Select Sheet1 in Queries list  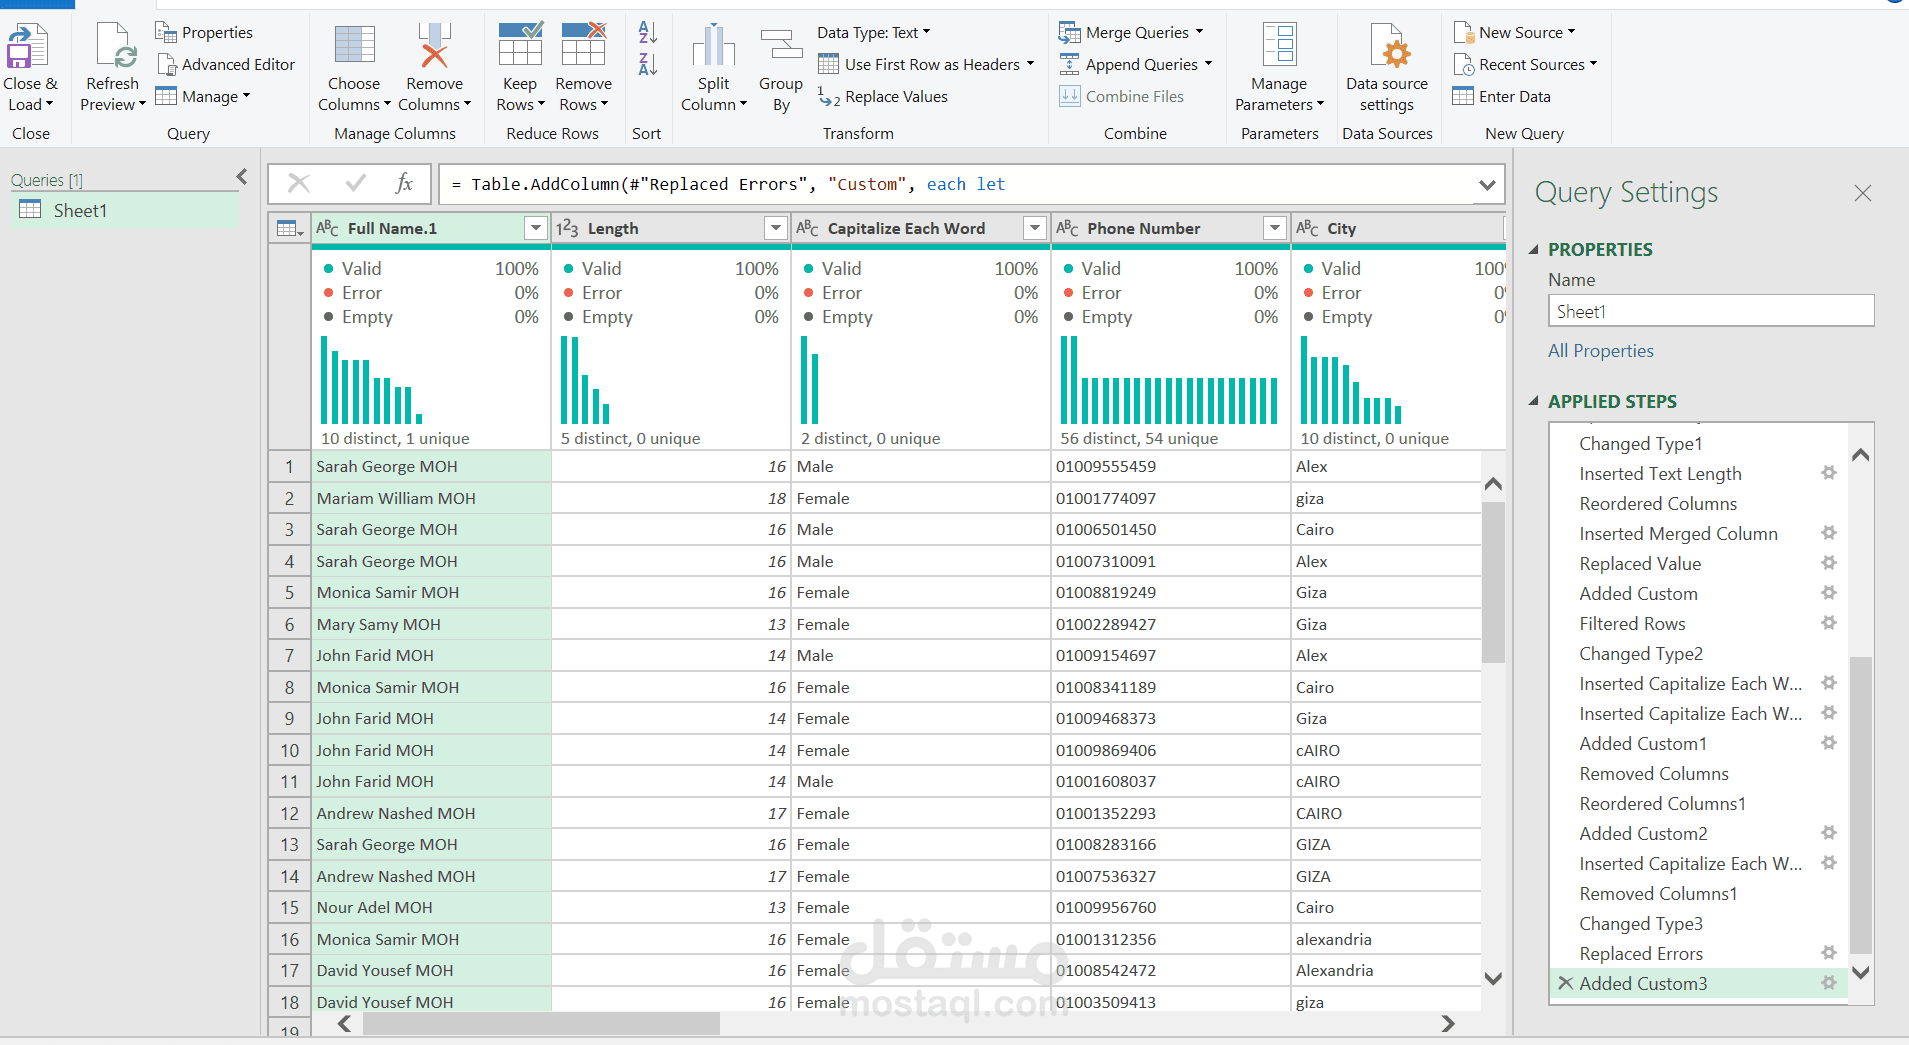pos(125,210)
